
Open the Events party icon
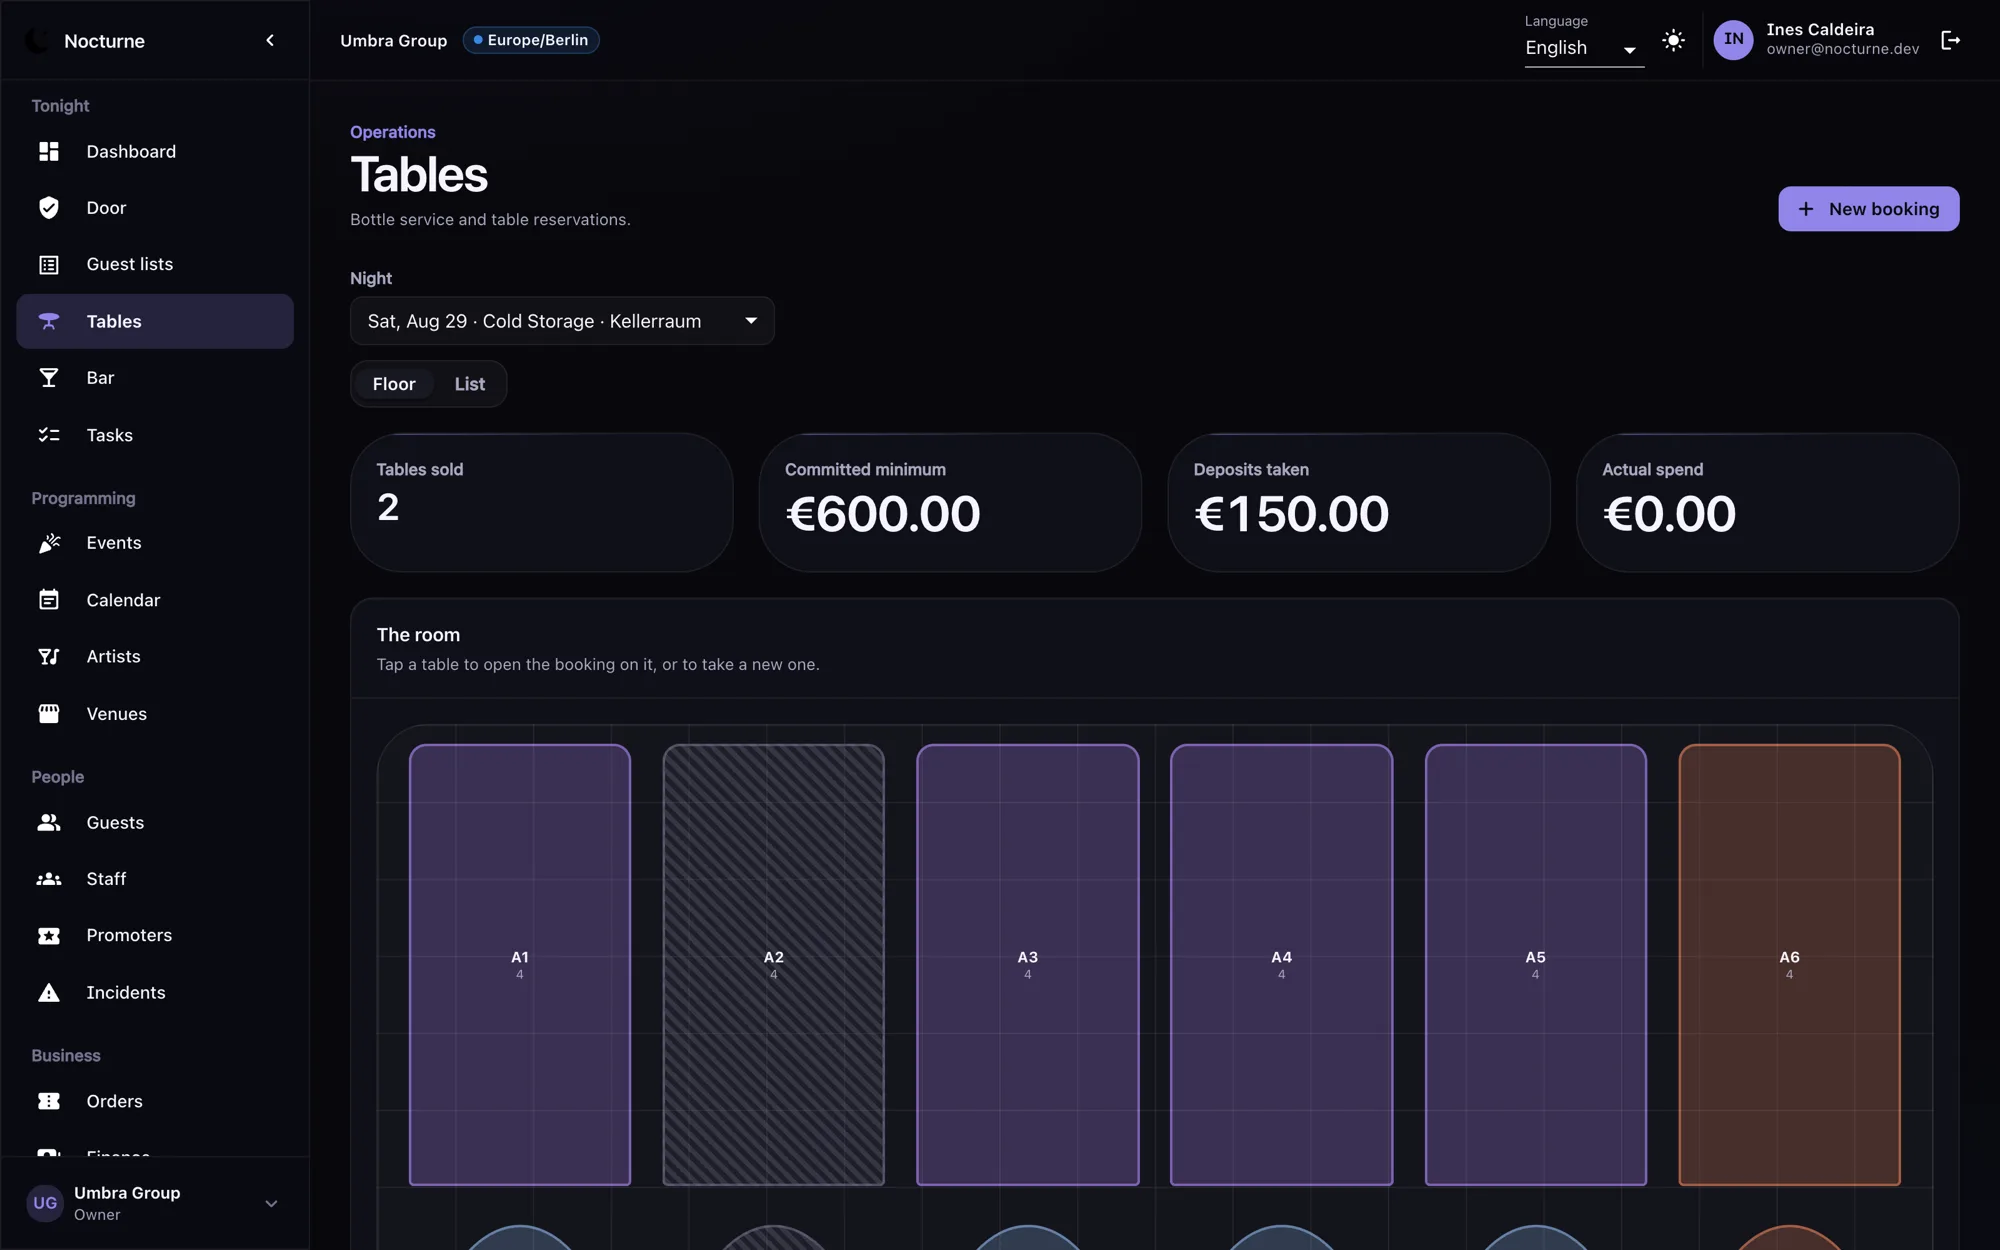pyautogui.click(x=48, y=543)
